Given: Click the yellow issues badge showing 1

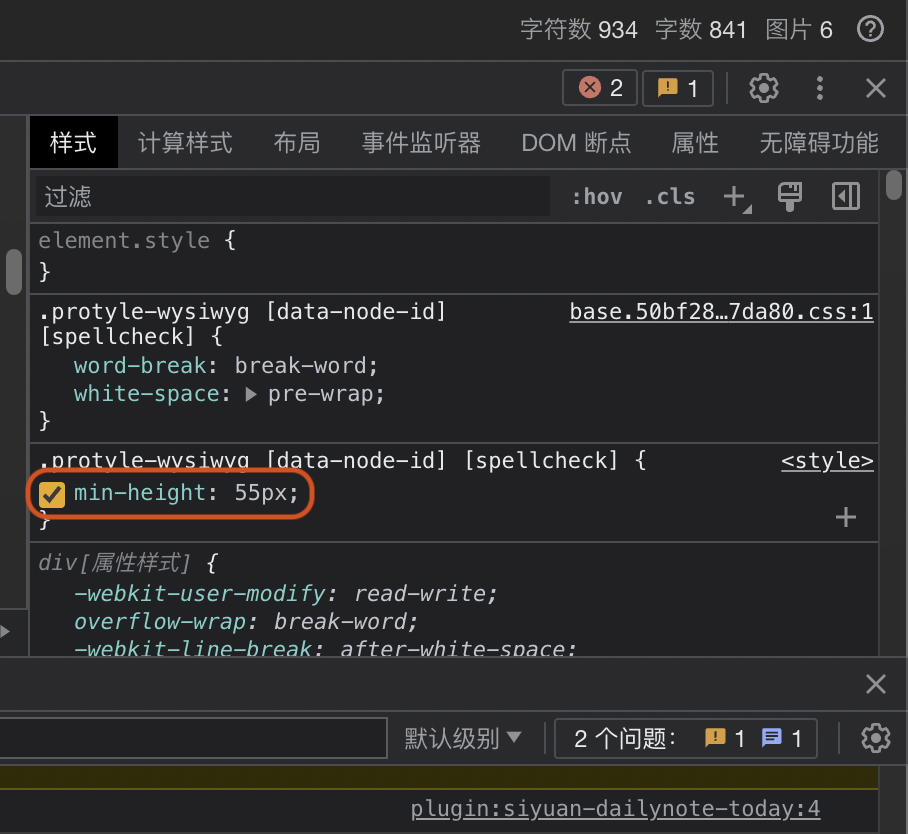Looking at the screenshot, I should pyautogui.click(x=678, y=88).
